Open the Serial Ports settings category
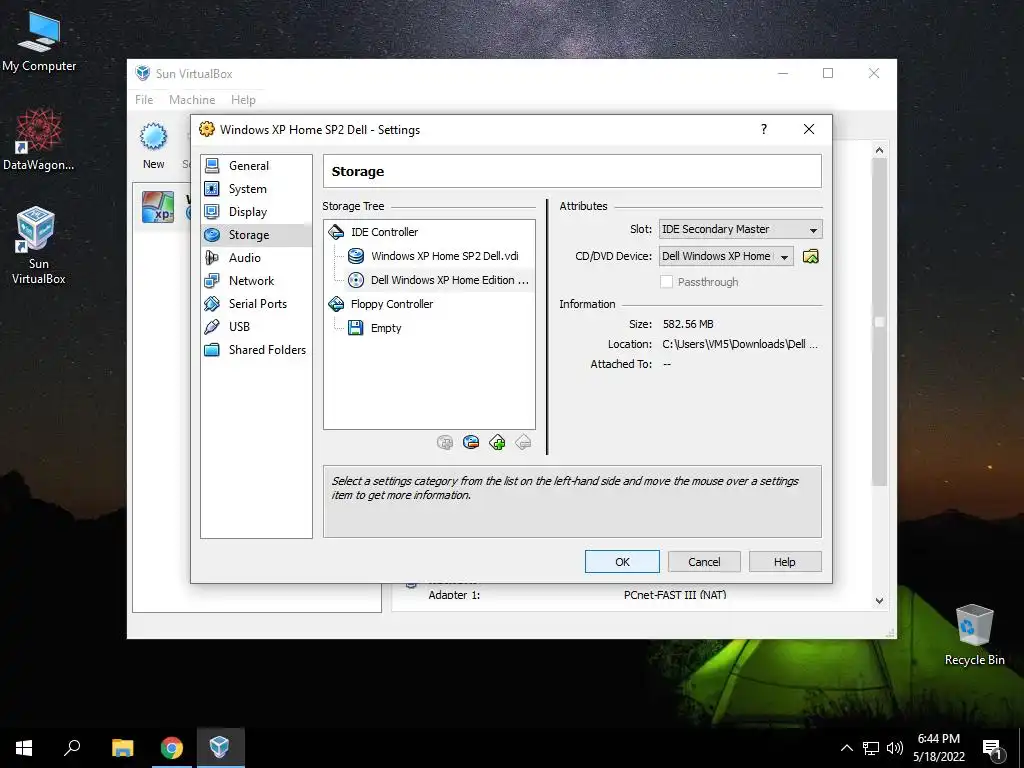 [256, 304]
